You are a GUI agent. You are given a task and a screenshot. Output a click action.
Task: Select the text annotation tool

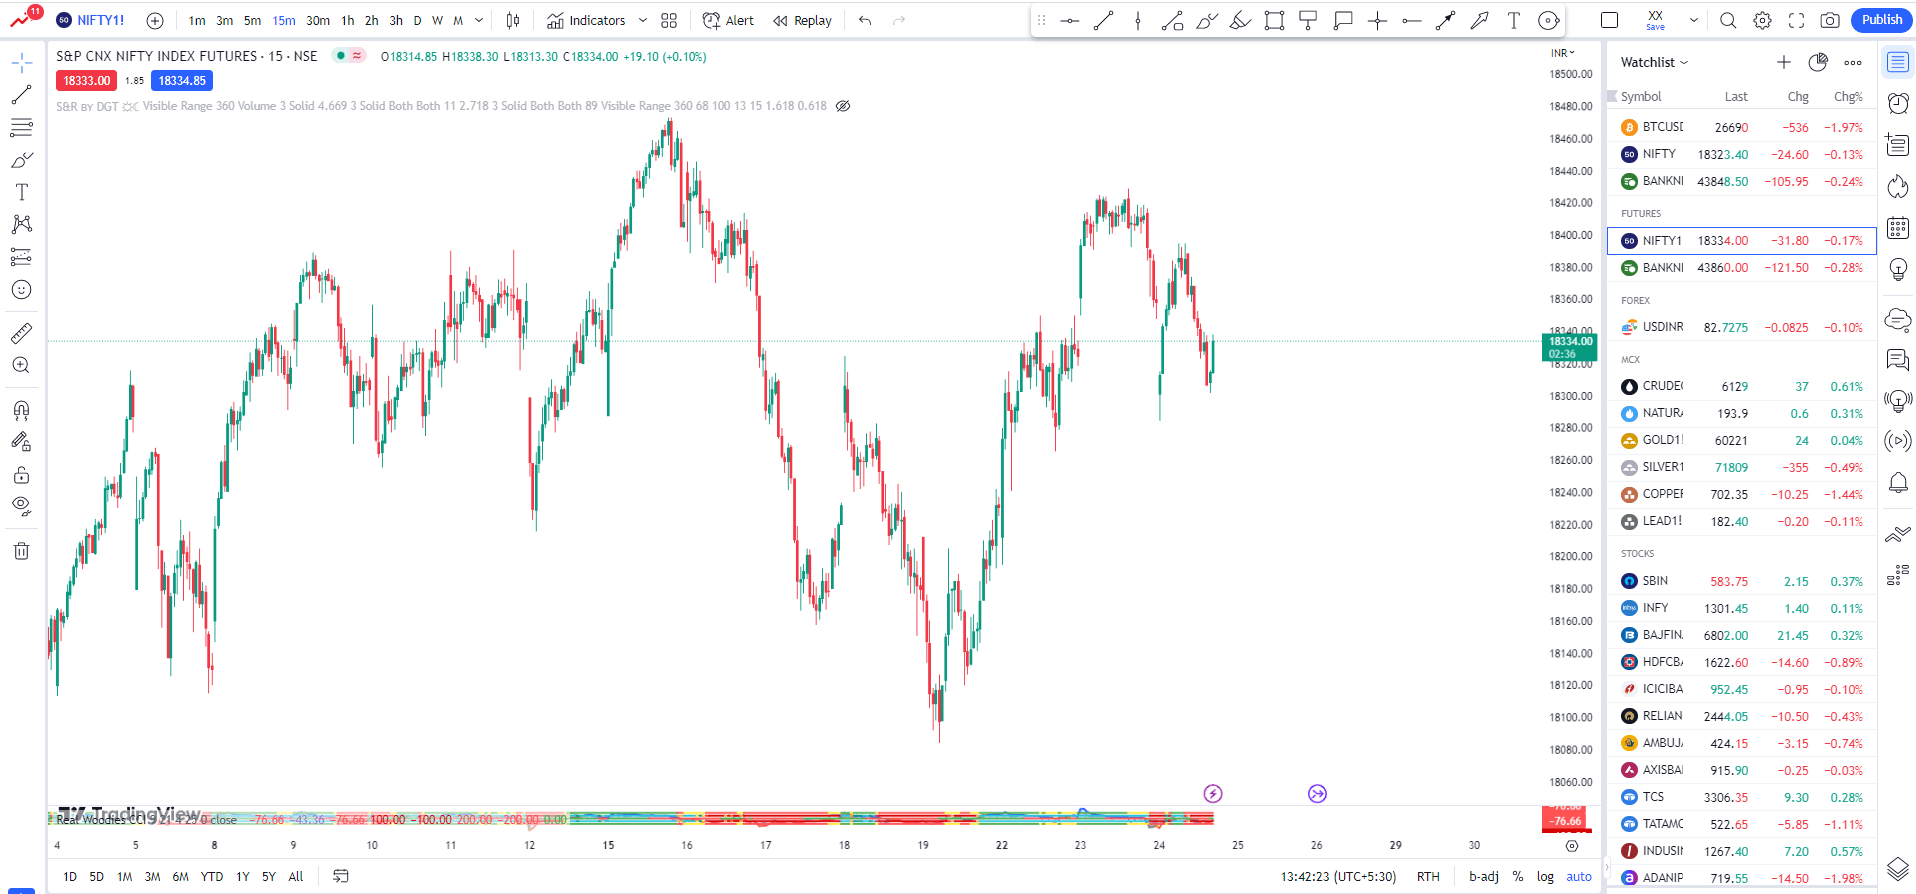pyautogui.click(x=21, y=192)
